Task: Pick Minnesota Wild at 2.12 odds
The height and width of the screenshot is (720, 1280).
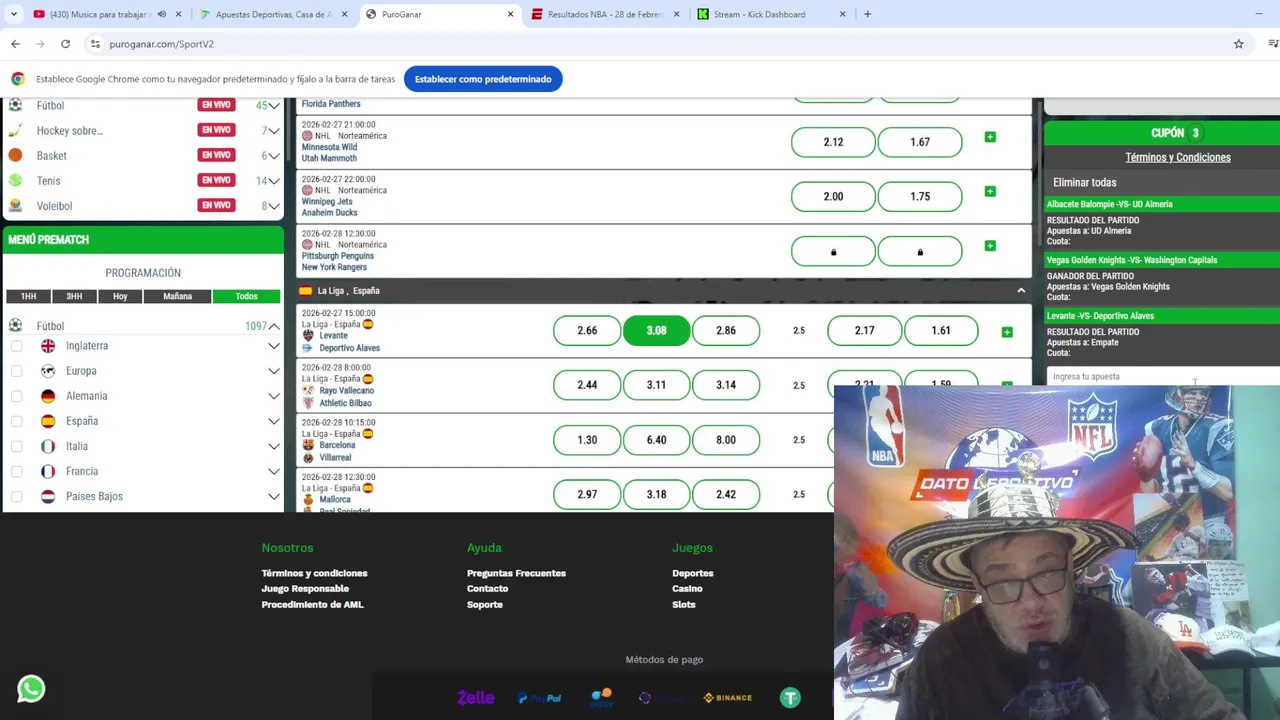Action: click(x=833, y=142)
